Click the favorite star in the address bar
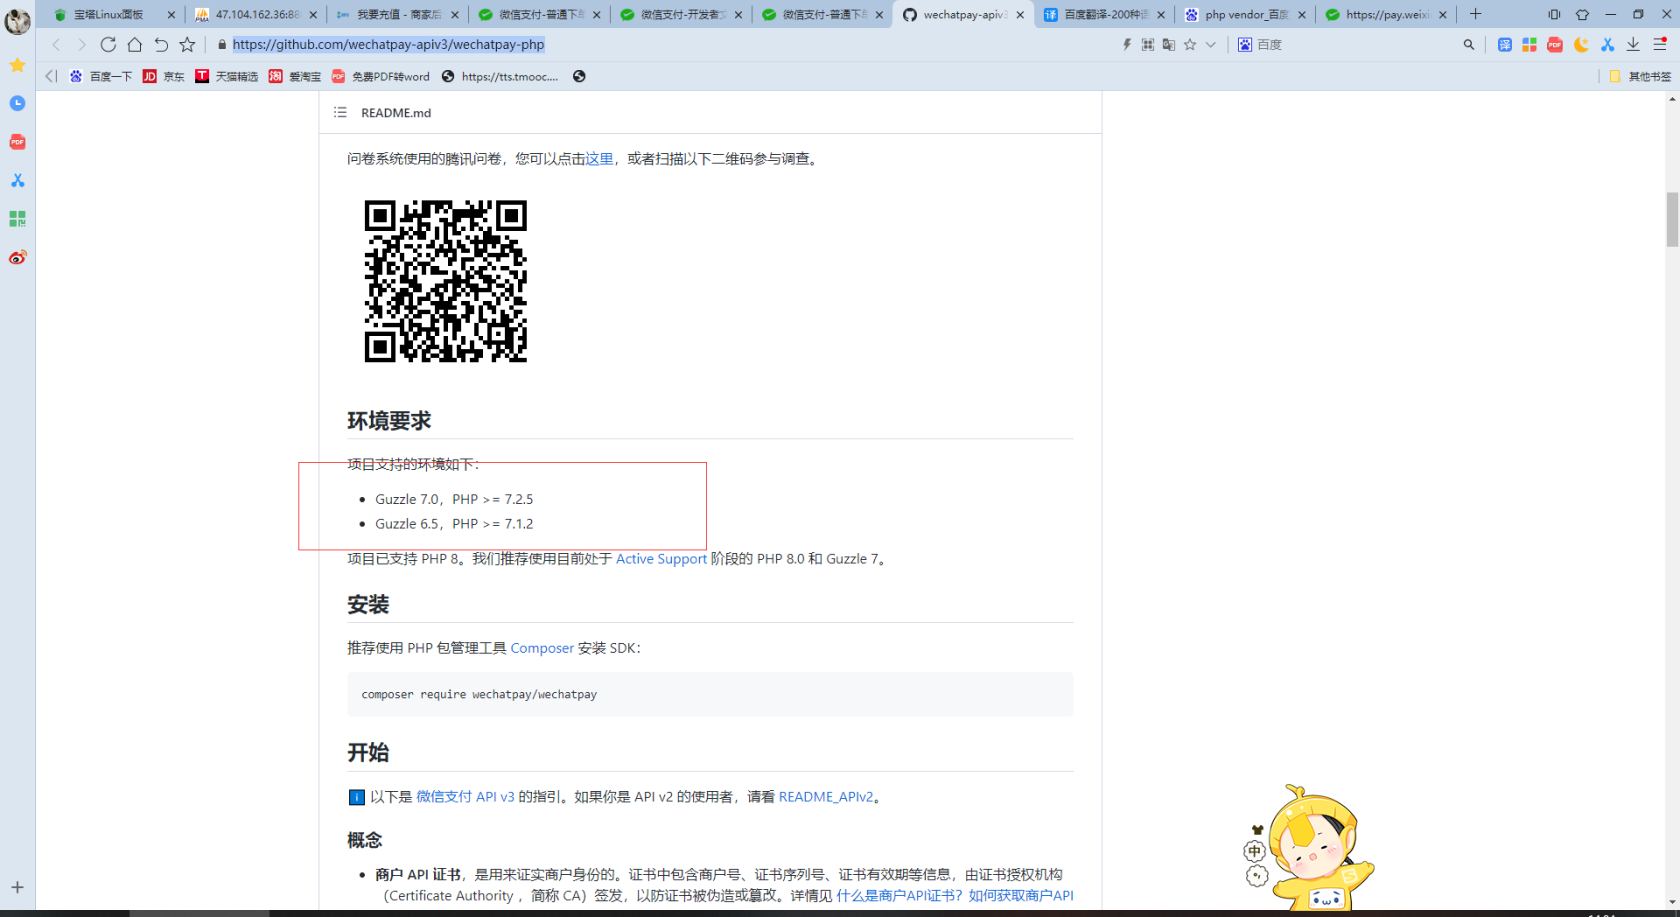The height and width of the screenshot is (917, 1680). (x=1190, y=44)
